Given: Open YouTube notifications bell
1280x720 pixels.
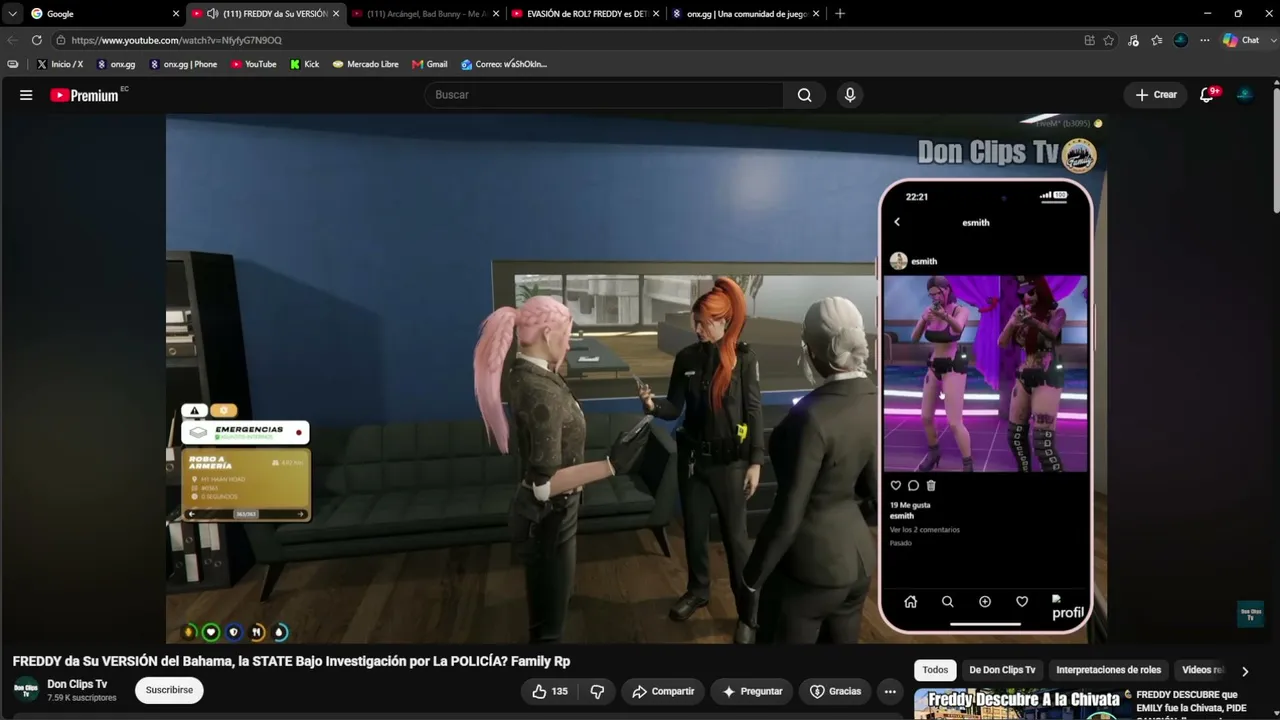Looking at the screenshot, I should [x=1208, y=95].
